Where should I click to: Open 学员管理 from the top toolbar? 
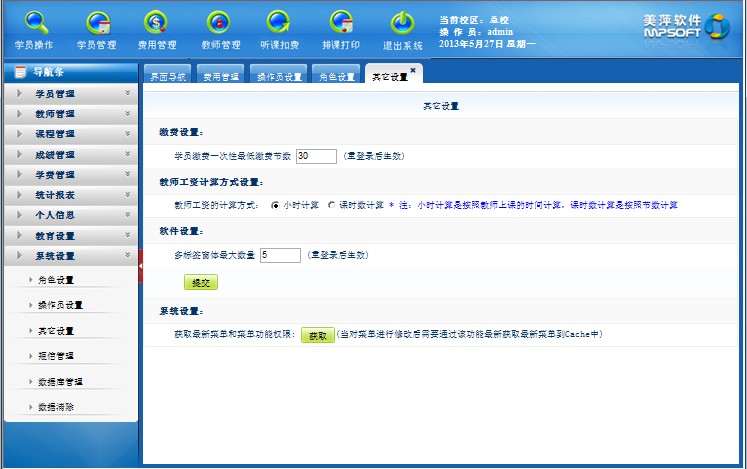click(97, 22)
